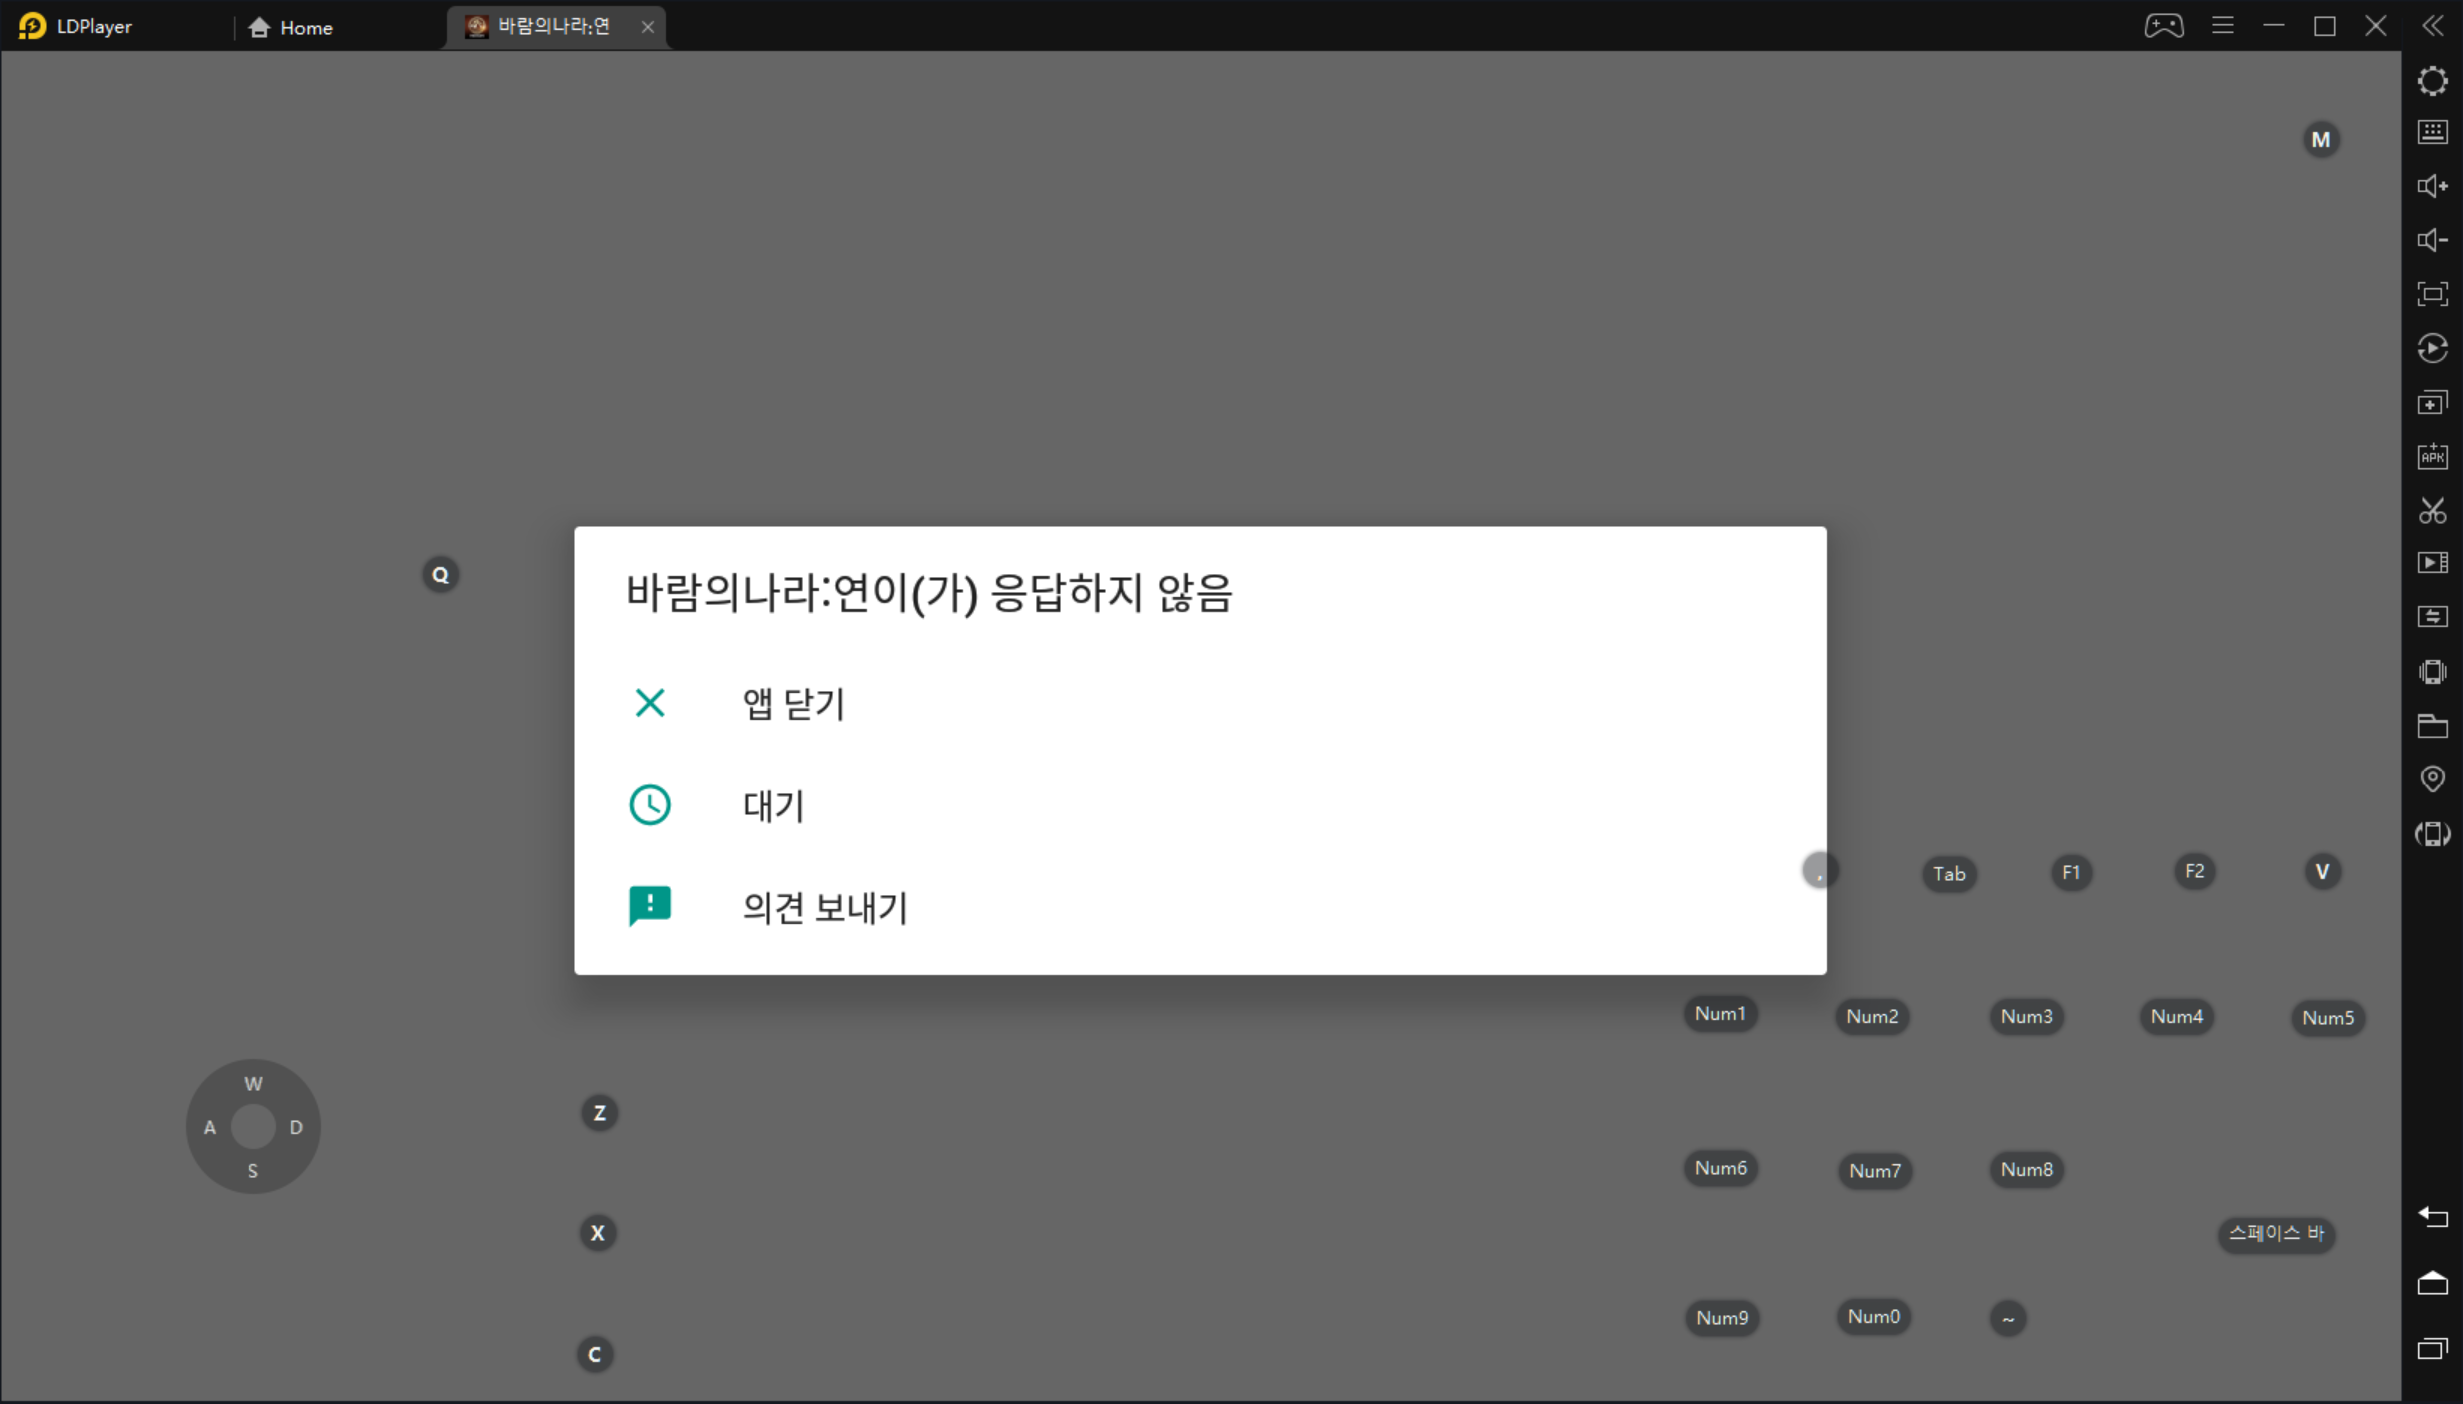Minimize the LDPlayer window

click(2274, 26)
